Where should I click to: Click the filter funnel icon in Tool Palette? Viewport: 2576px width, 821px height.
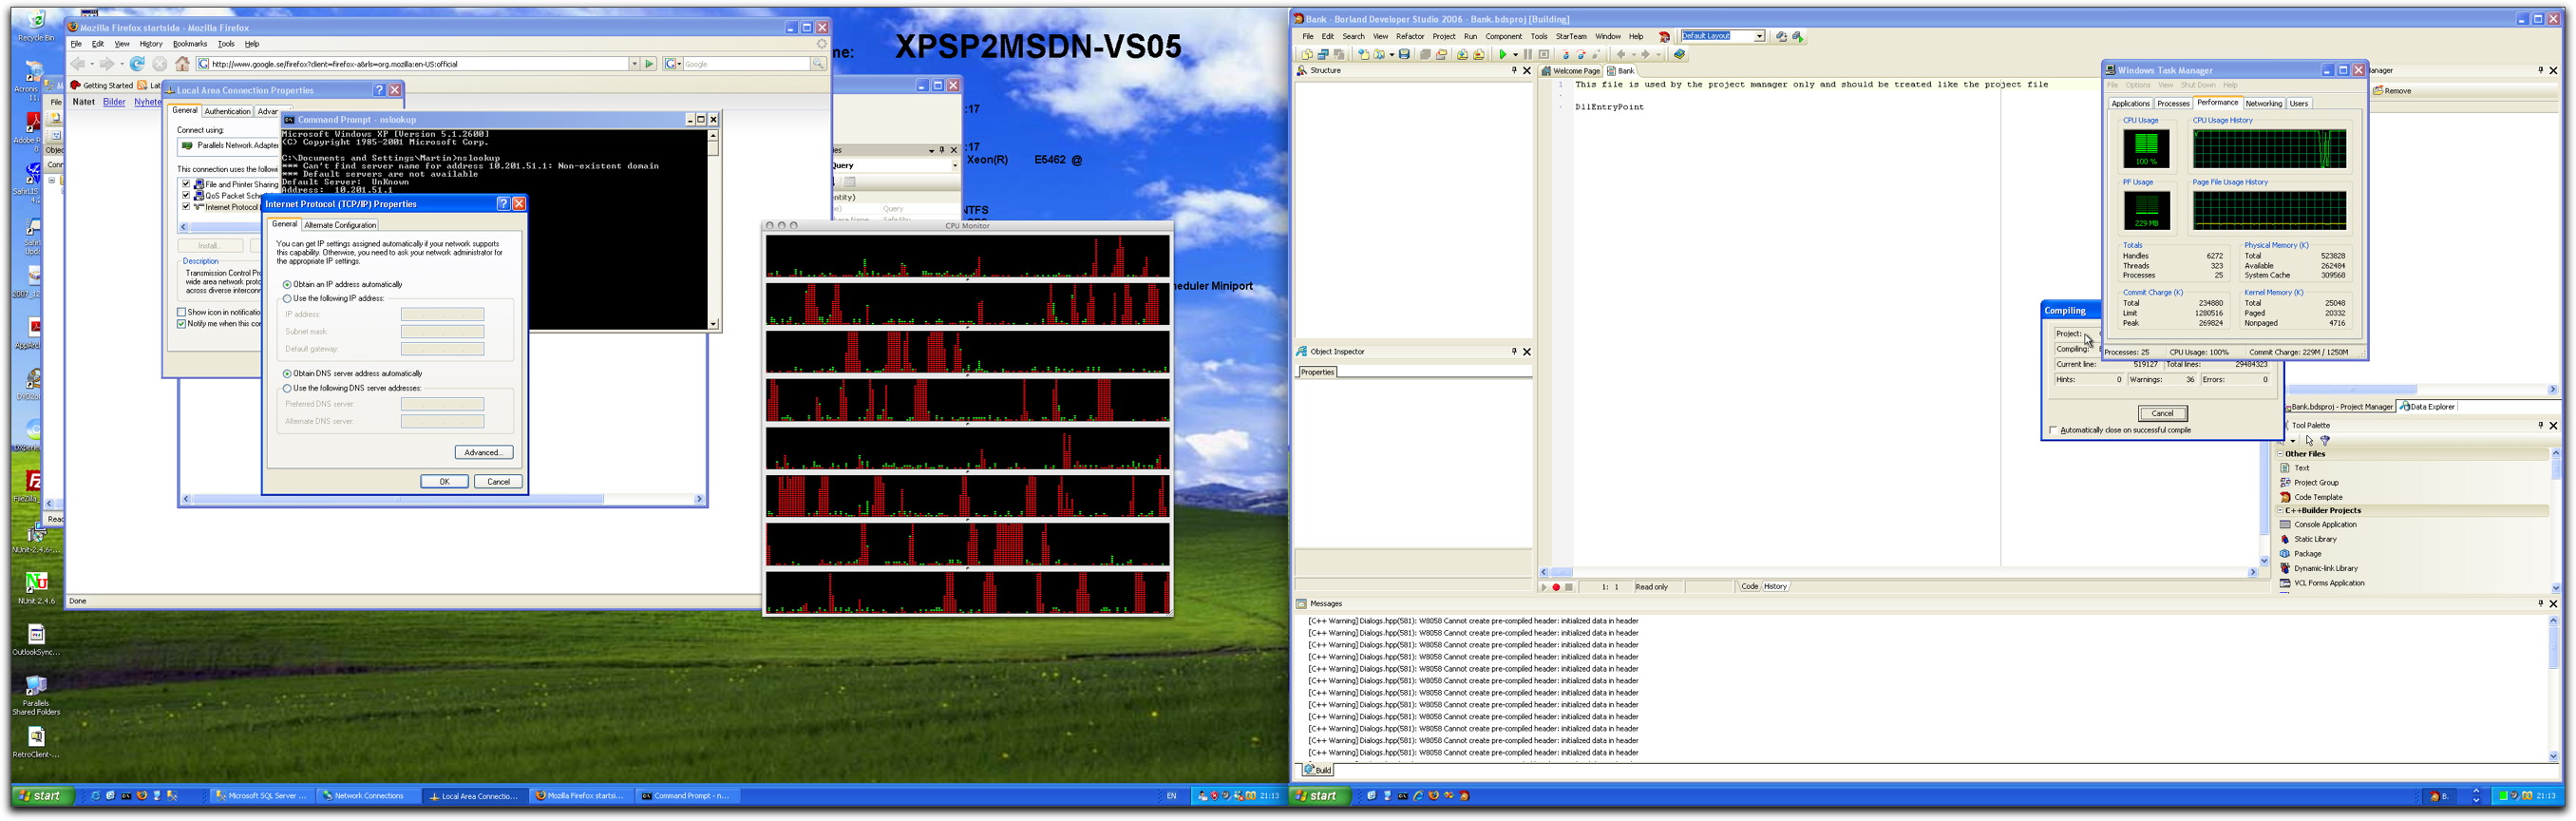pyautogui.click(x=2325, y=440)
